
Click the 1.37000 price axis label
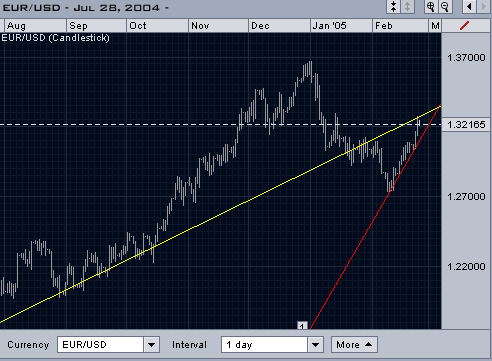466,58
